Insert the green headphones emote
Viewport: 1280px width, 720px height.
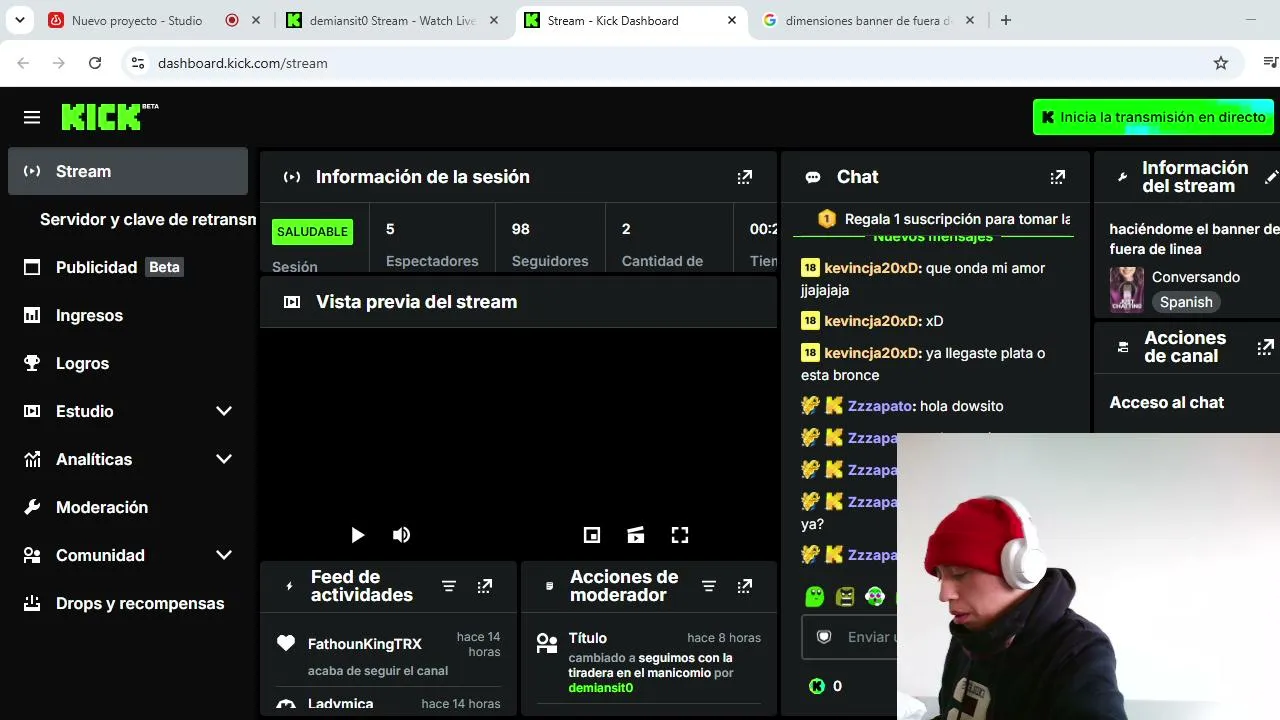coord(875,597)
